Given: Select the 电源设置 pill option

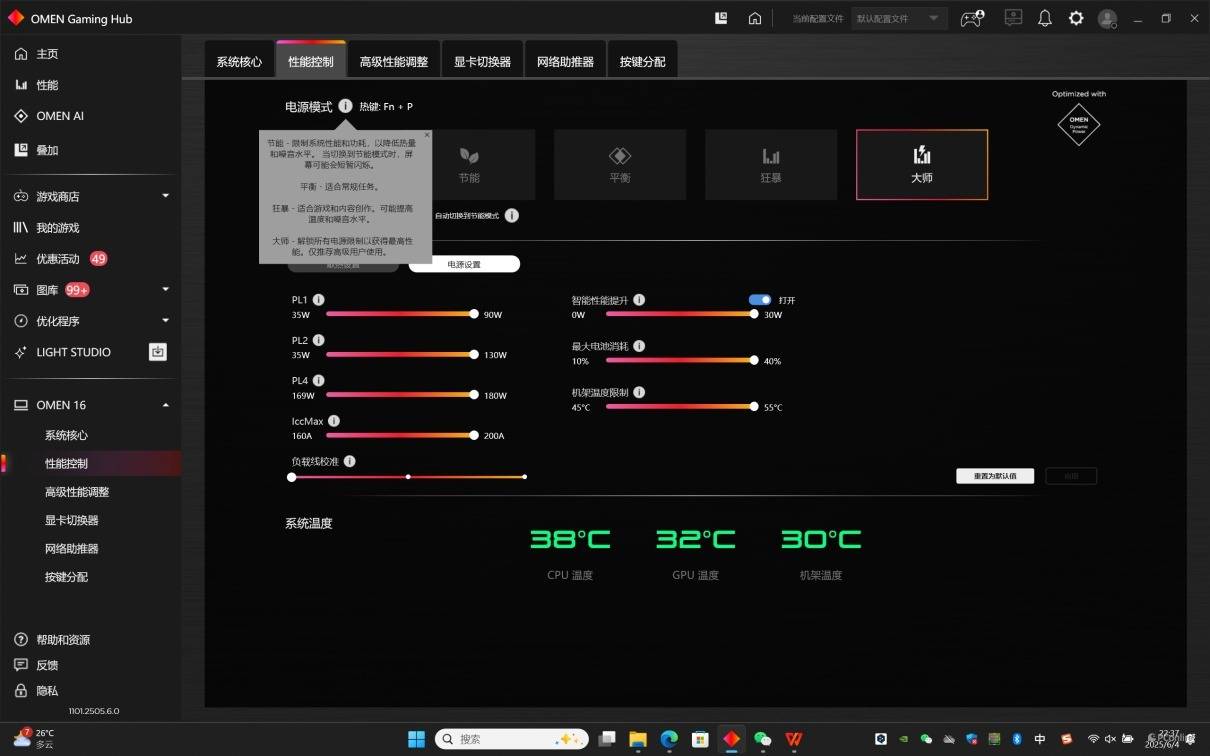Looking at the screenshot, I should coord(464,264).
